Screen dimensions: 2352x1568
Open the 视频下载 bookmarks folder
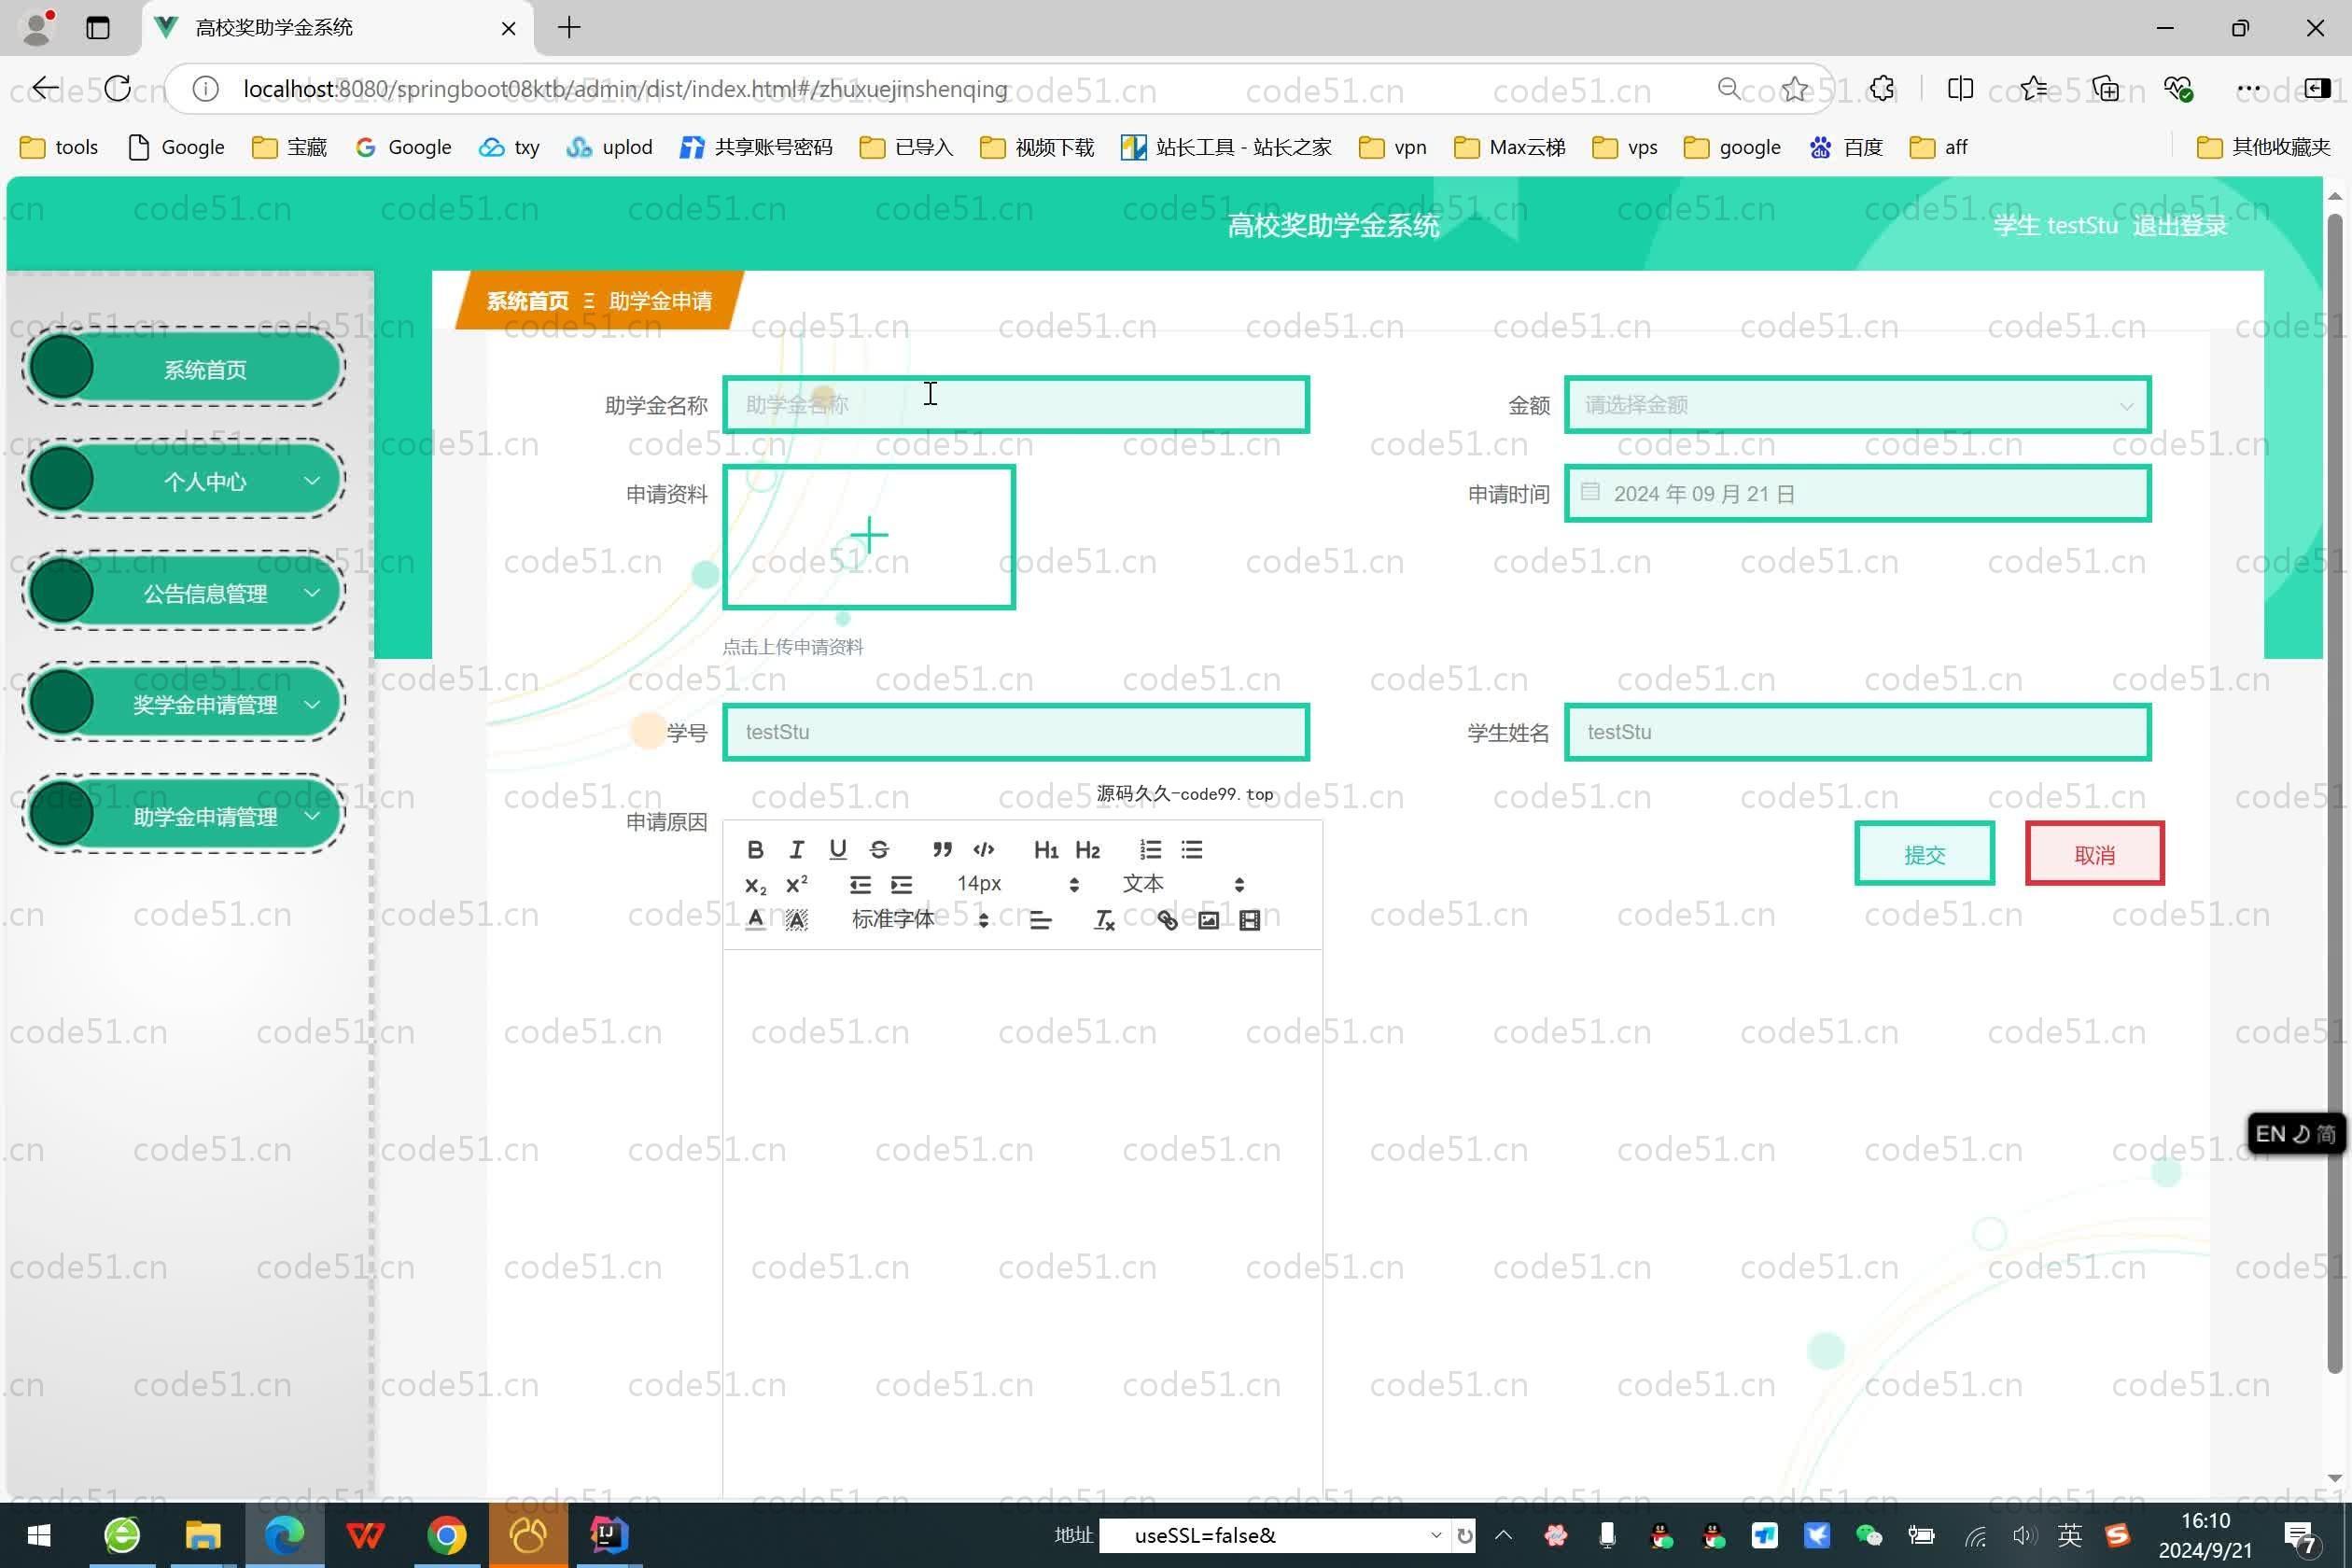(1037, 147)
